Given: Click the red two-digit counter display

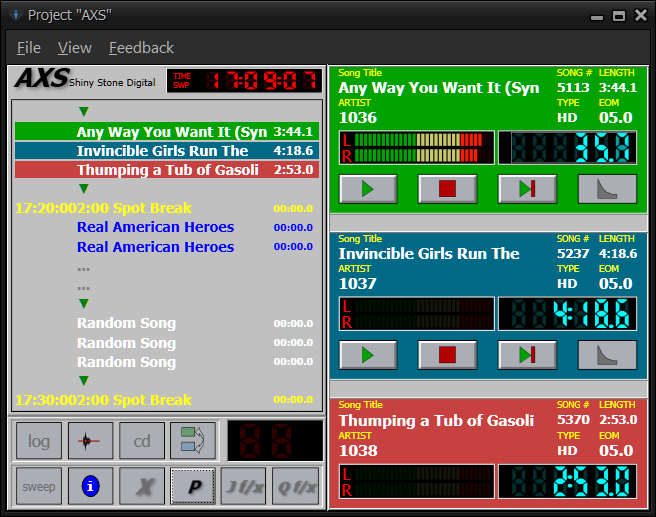Looking at the screenshot, I should tap(275, 441).
